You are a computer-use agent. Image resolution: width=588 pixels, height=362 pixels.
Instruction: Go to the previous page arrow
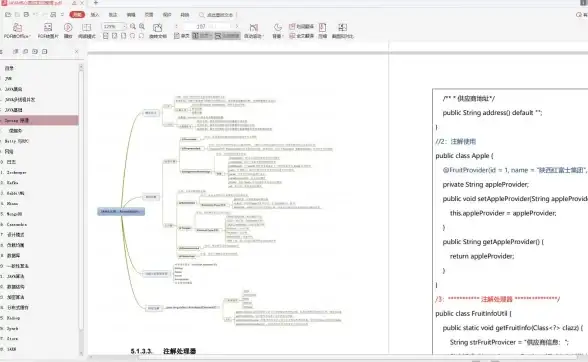176,26
